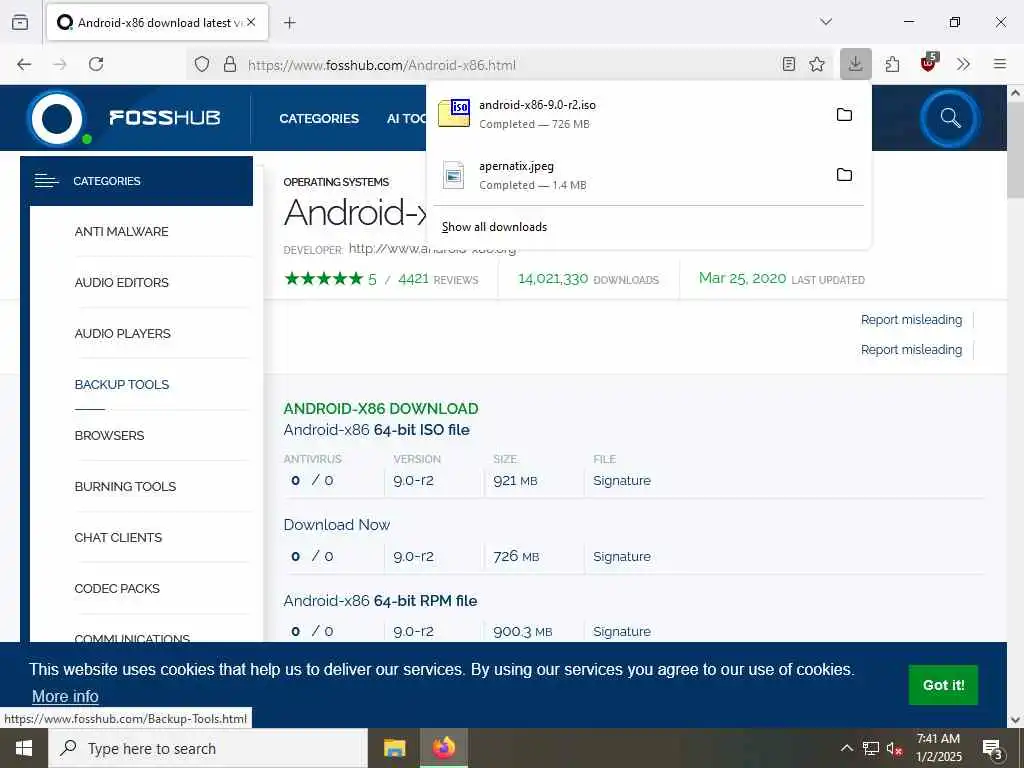Click second Report misleading link
Image resolution: width=1024 pixels, height=768 pixels.
pyautogui.click(x=911, y=349)
